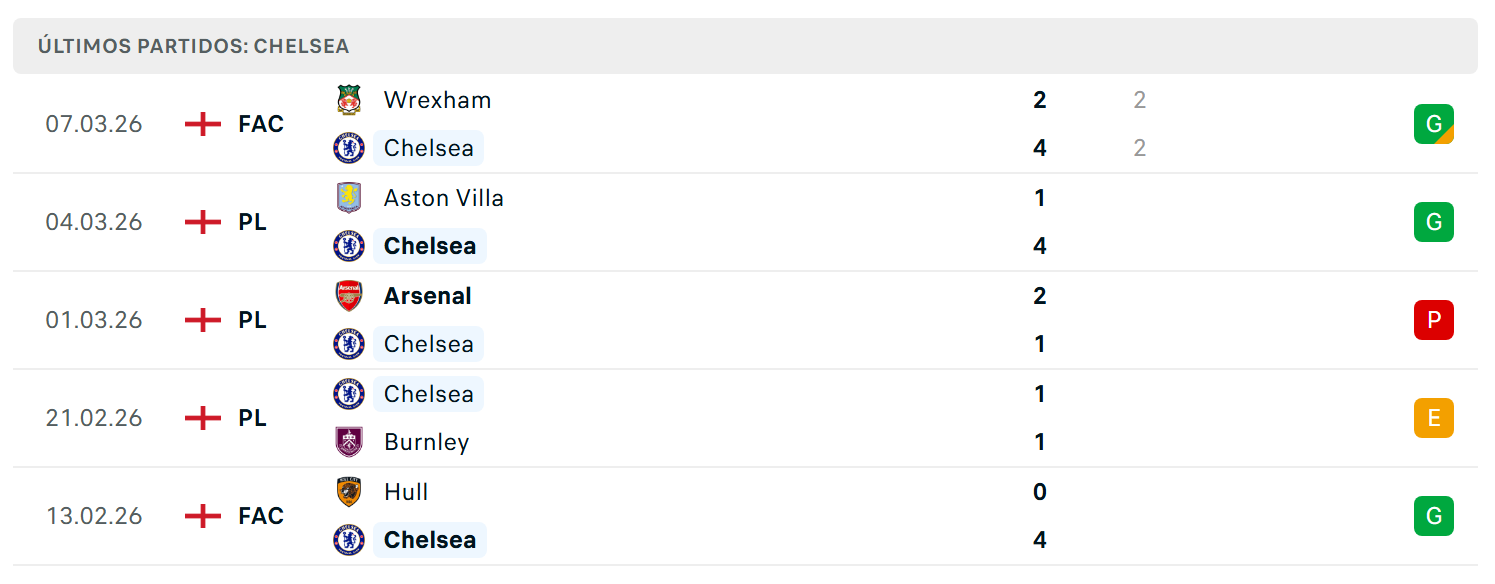Click red P result badge for Arsenal match
1495x584 pixels.
coord(1433,320)
